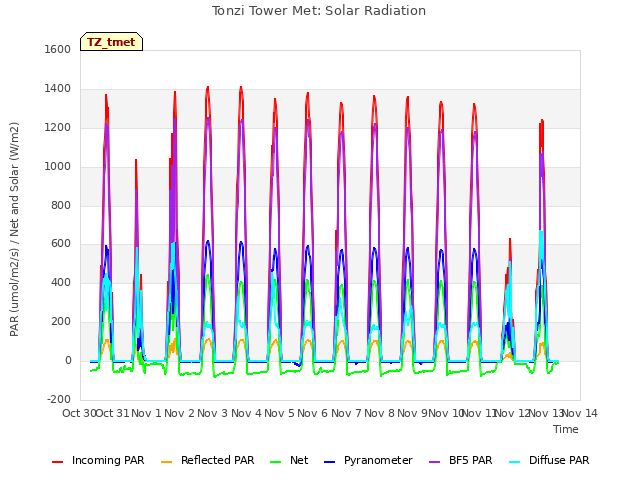Click the x-axis label Nov 7
Image resolution: width=640 pixels, height=480 pixels.
(x=346, y=413)
